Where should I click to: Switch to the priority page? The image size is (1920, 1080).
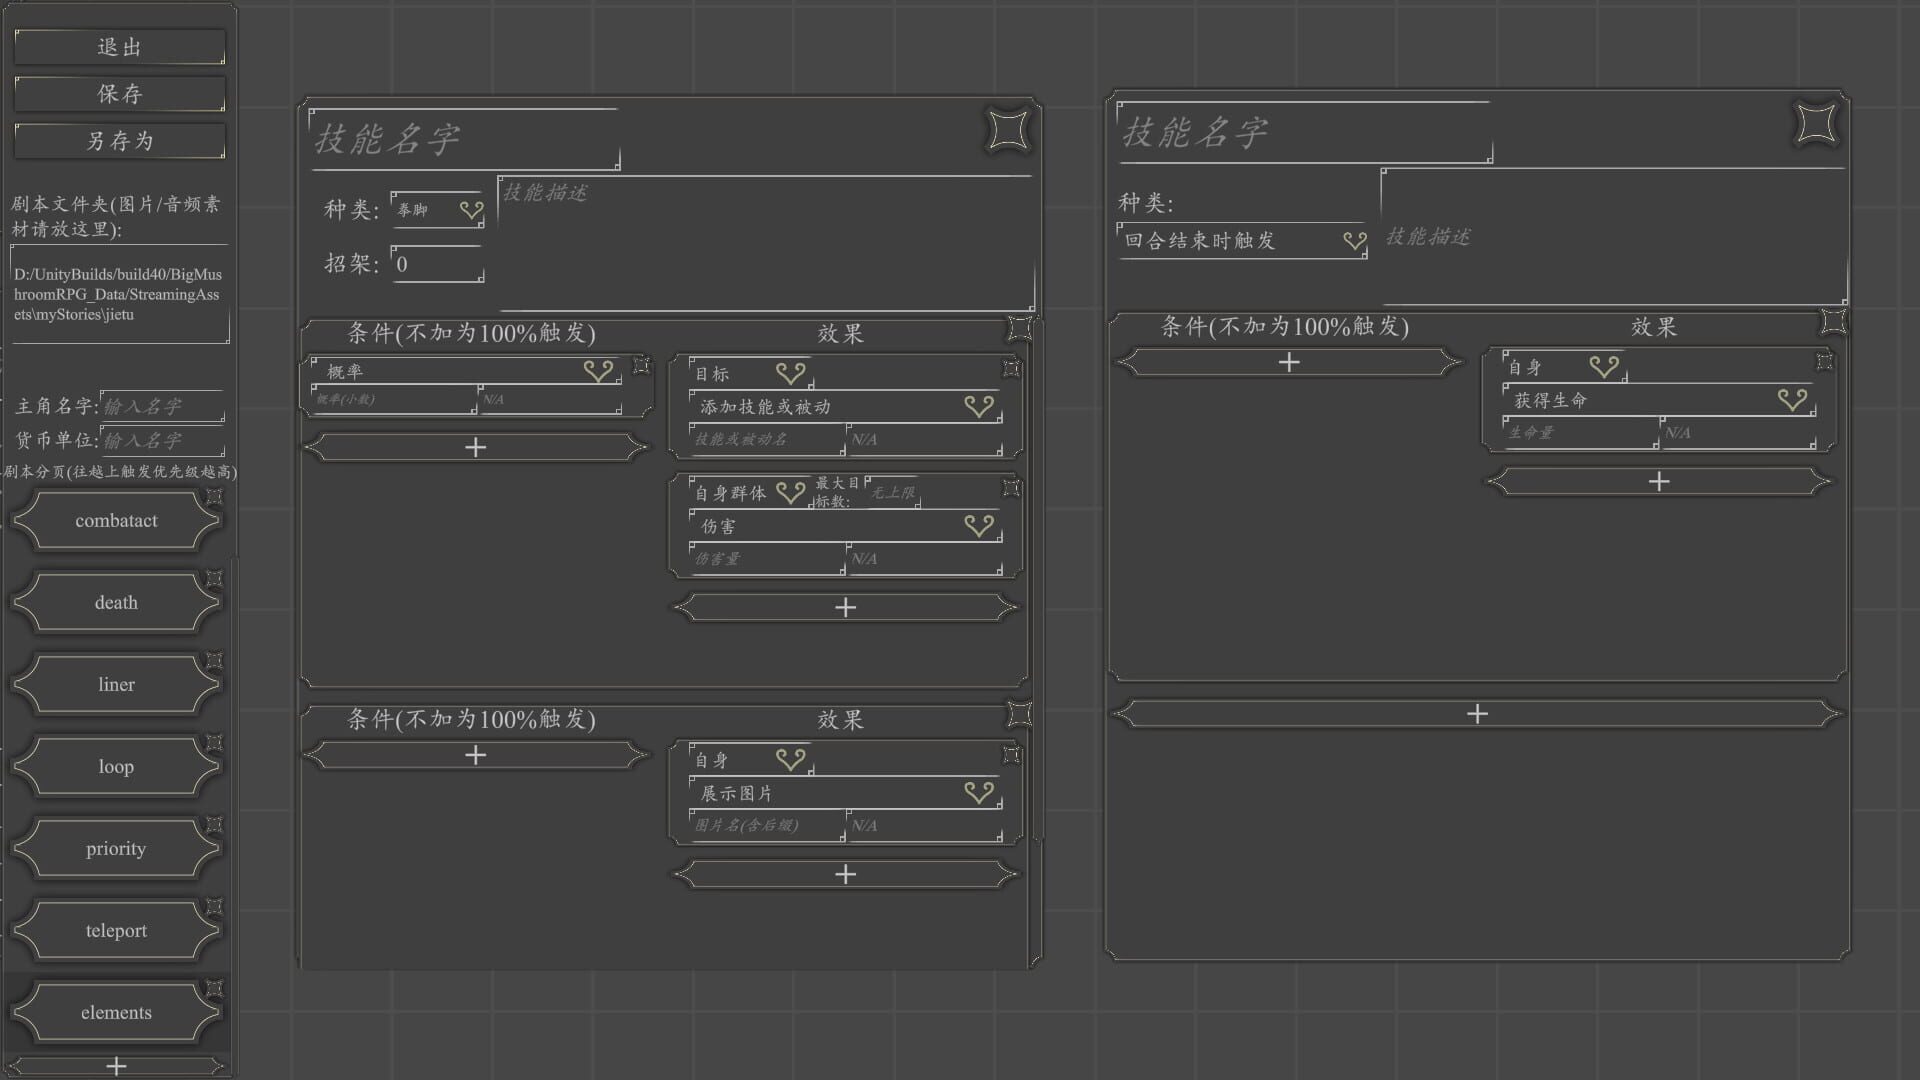click(116, 849)
